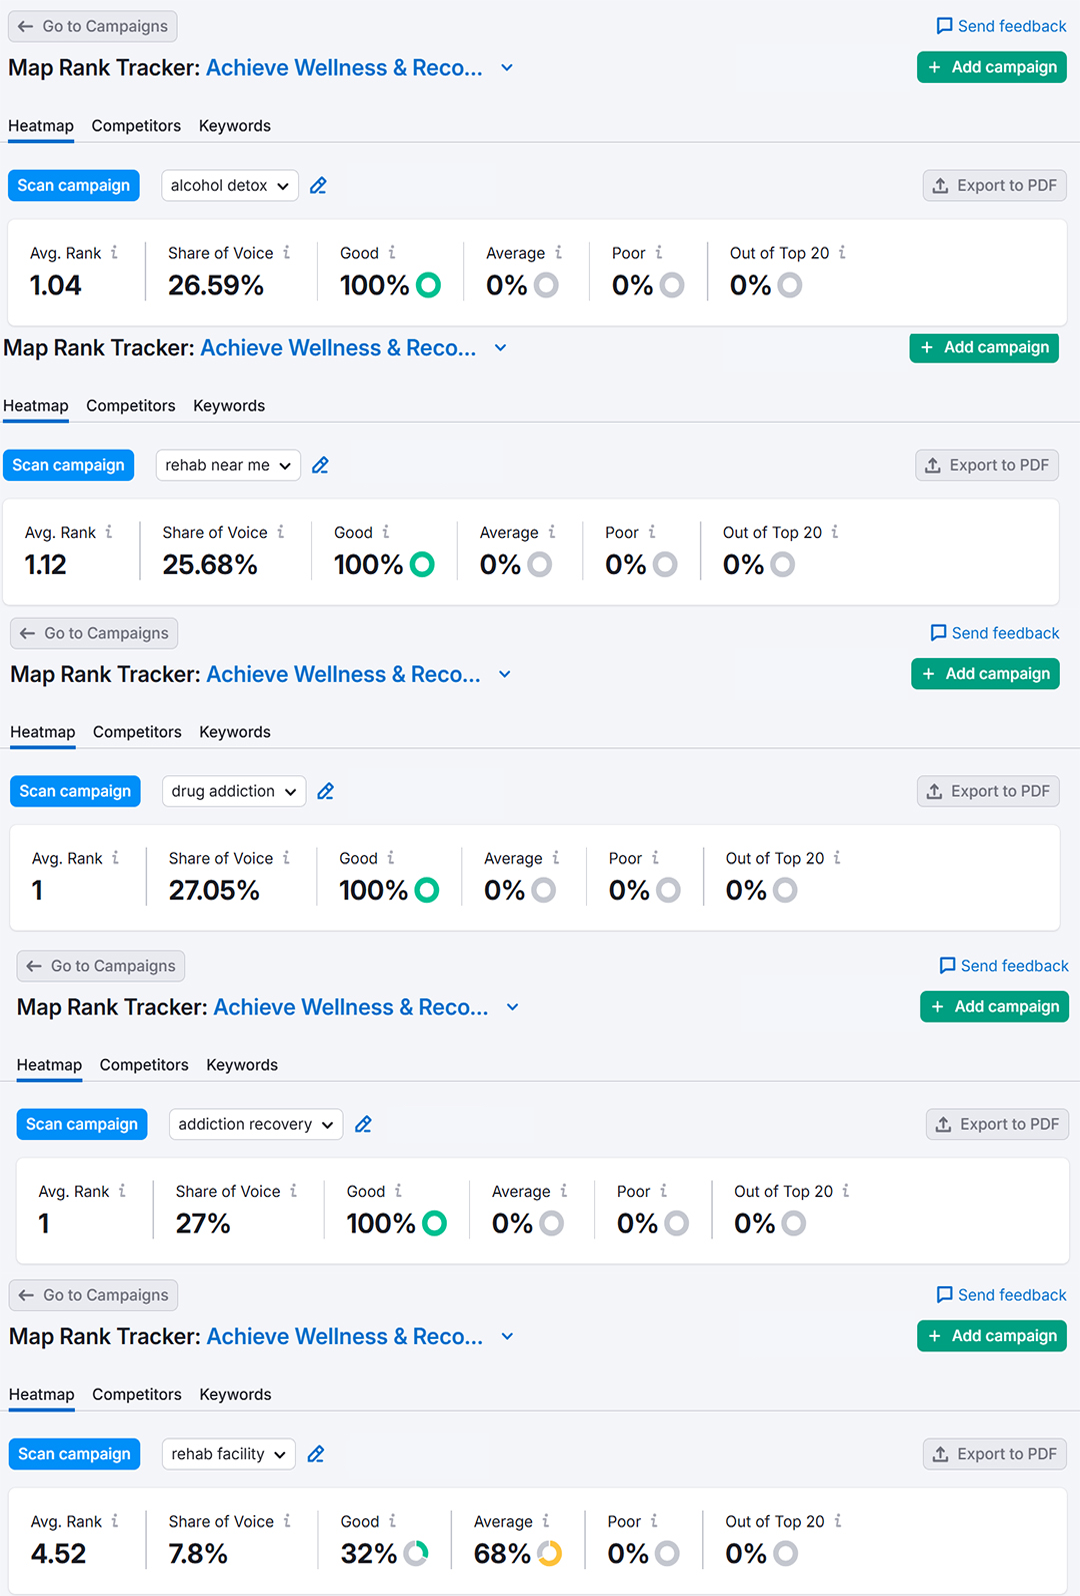Click Export to PDF beside drug addiction
Viewport: 1080px width, 1596px height.
(x=988, y=791)
